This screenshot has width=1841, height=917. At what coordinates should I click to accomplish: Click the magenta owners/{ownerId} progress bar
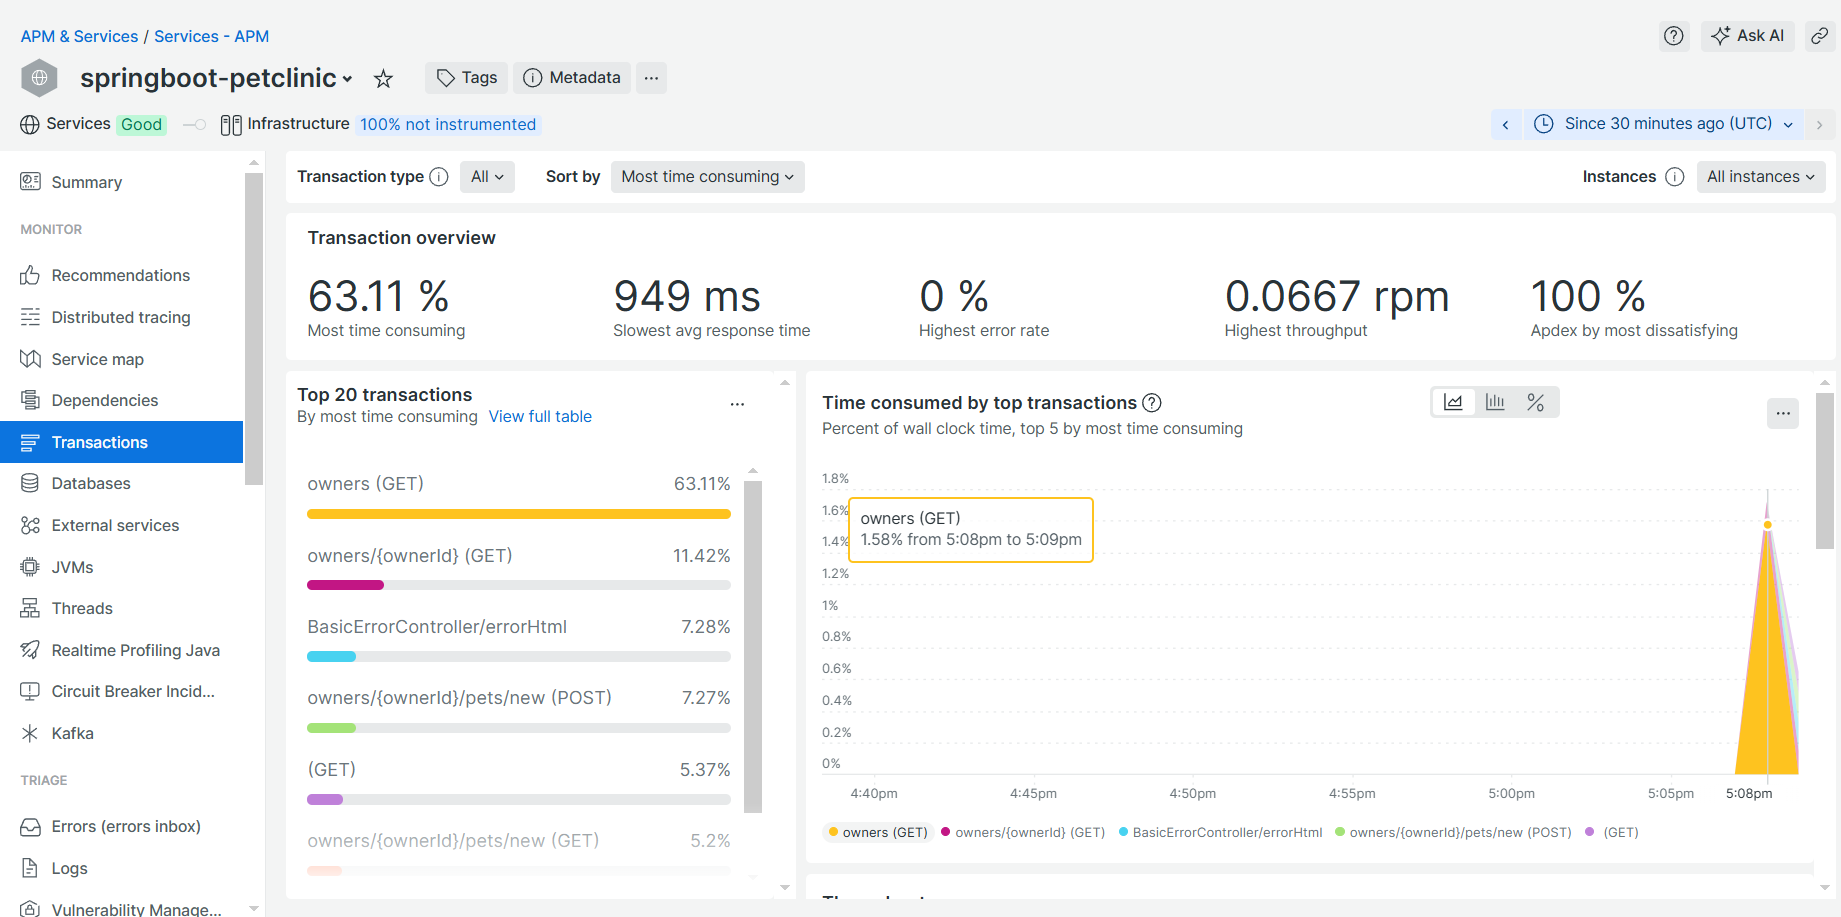click(x=345, y=585)
